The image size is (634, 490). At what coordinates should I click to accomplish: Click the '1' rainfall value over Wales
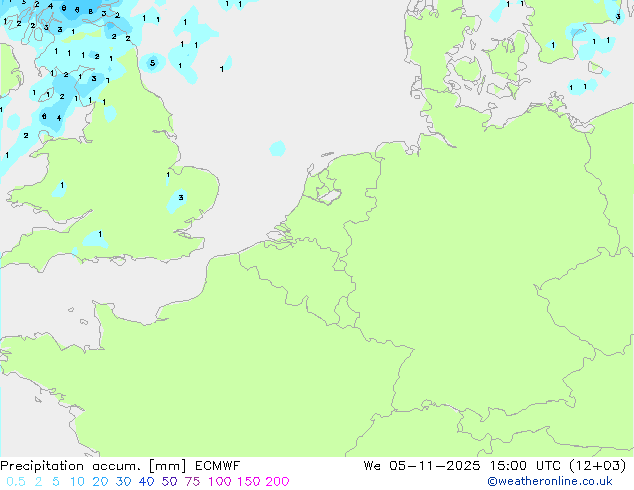[x=62, y=185]
